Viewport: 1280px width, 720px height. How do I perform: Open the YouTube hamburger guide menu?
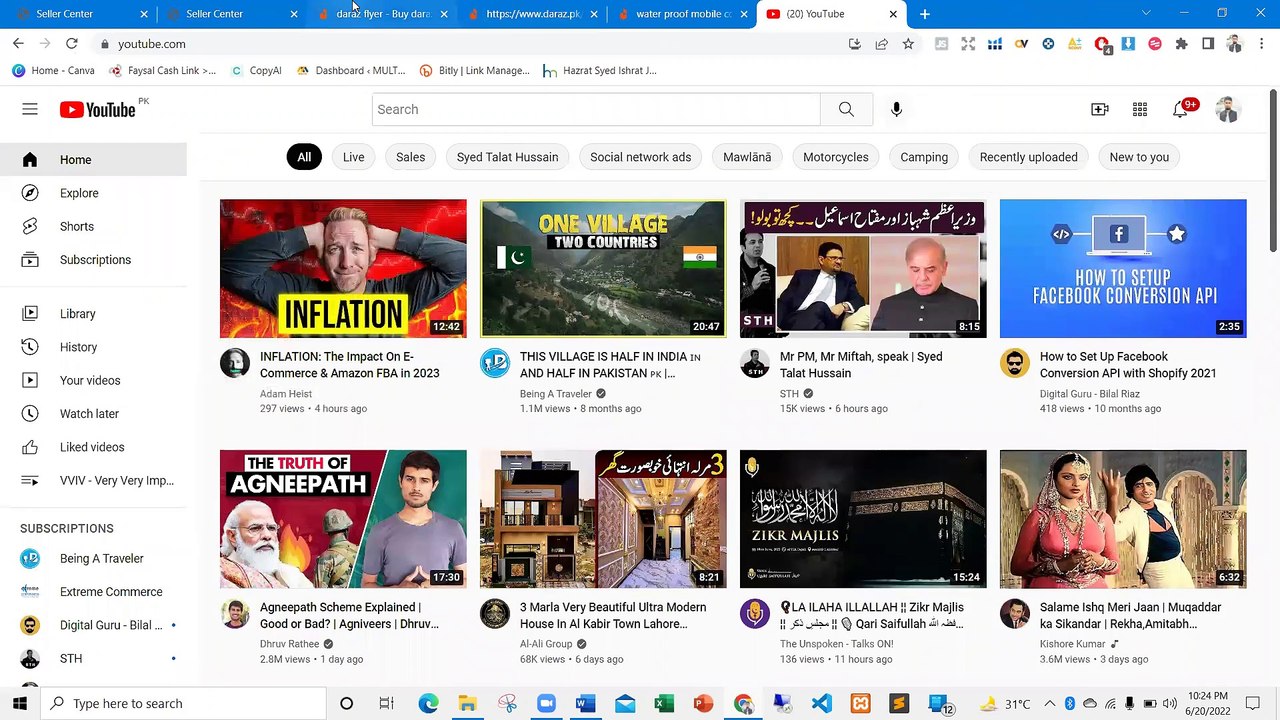[x=30, y=109]
